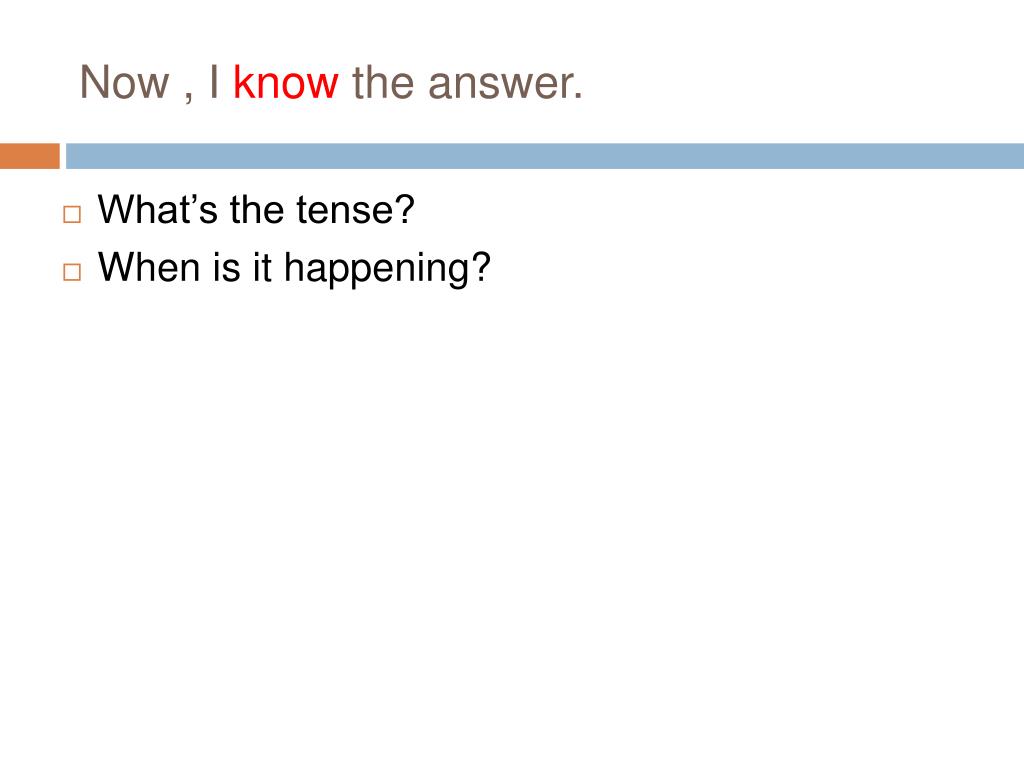
Task: Select the orange accent block
Action: tap(29, 156)
